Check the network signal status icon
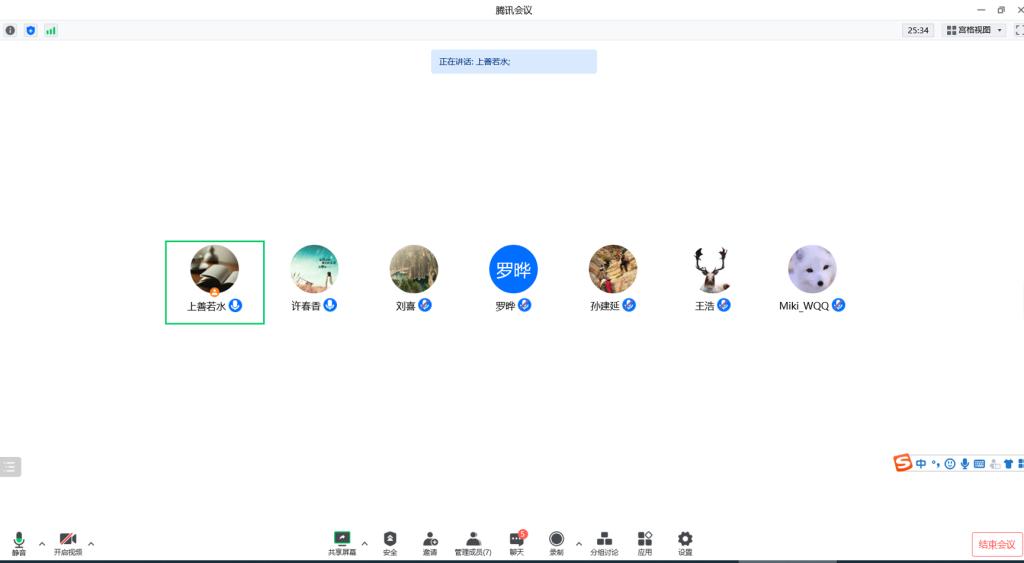The width and height of the screenshot is (1024, 563). (51, 31)
